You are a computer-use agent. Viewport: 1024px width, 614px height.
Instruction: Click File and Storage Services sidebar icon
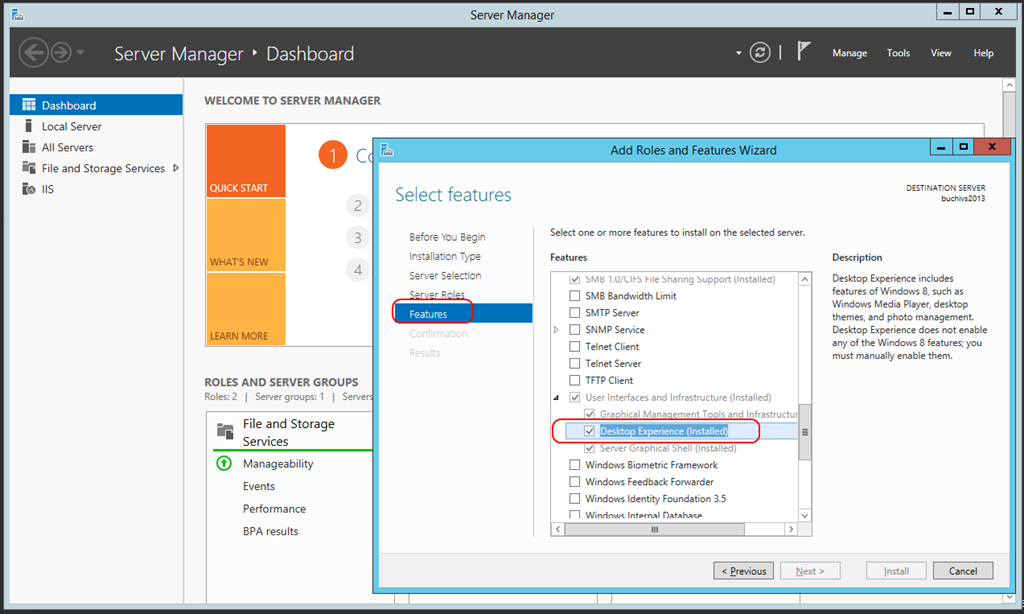[29, 168]
